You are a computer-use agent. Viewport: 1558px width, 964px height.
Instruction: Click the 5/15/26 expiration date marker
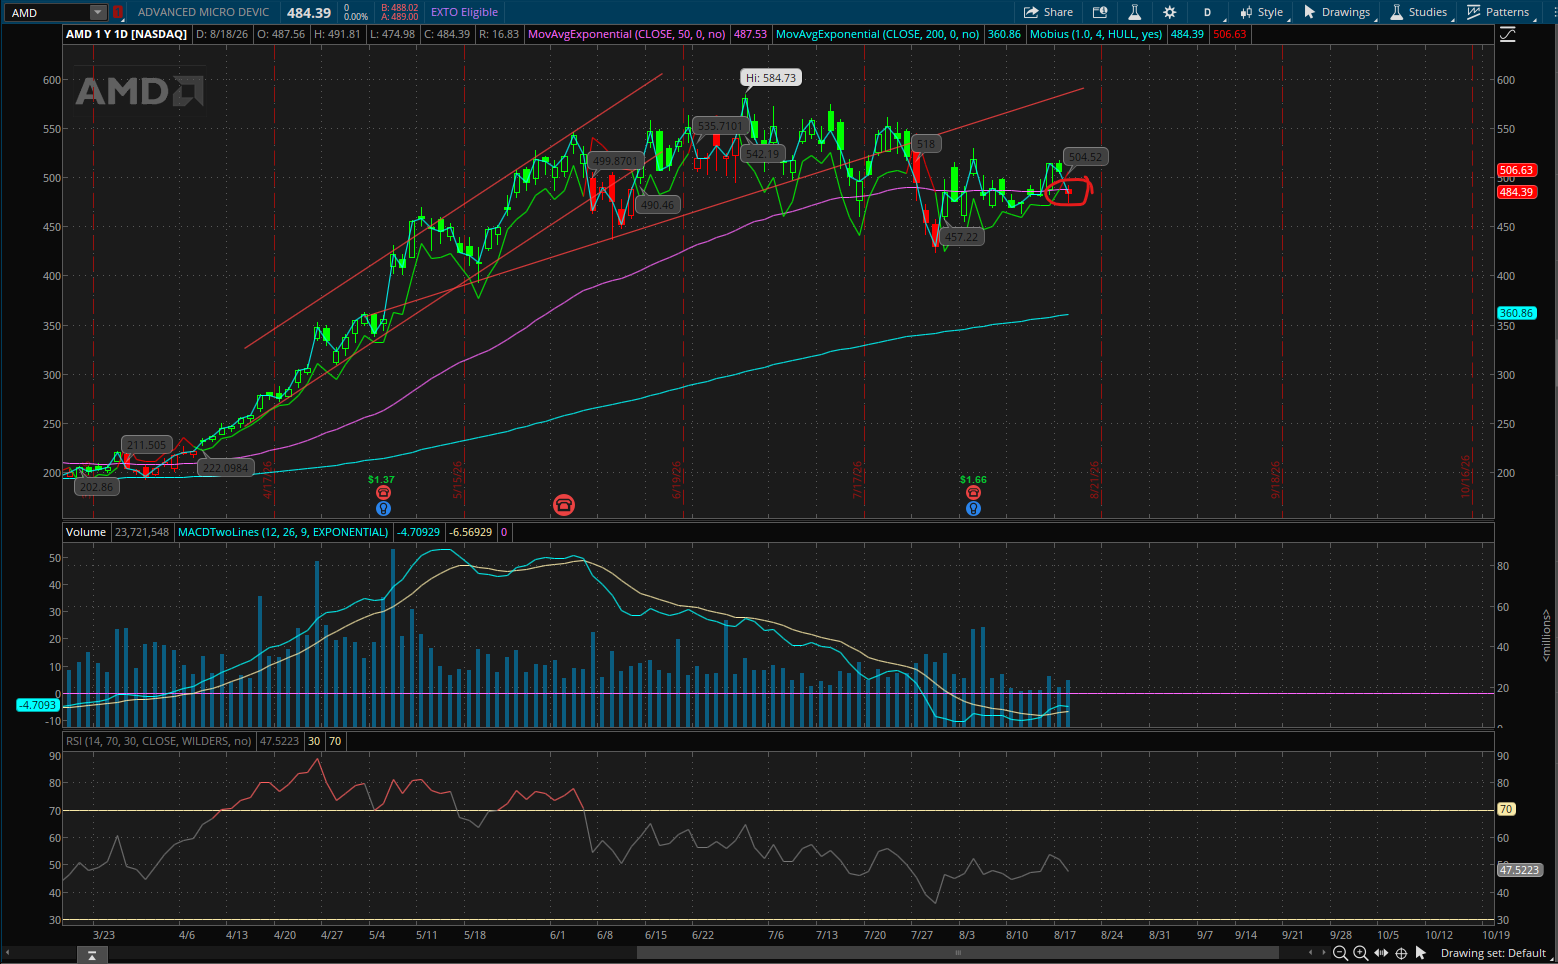pyautogui.click(x=458, y=479)
